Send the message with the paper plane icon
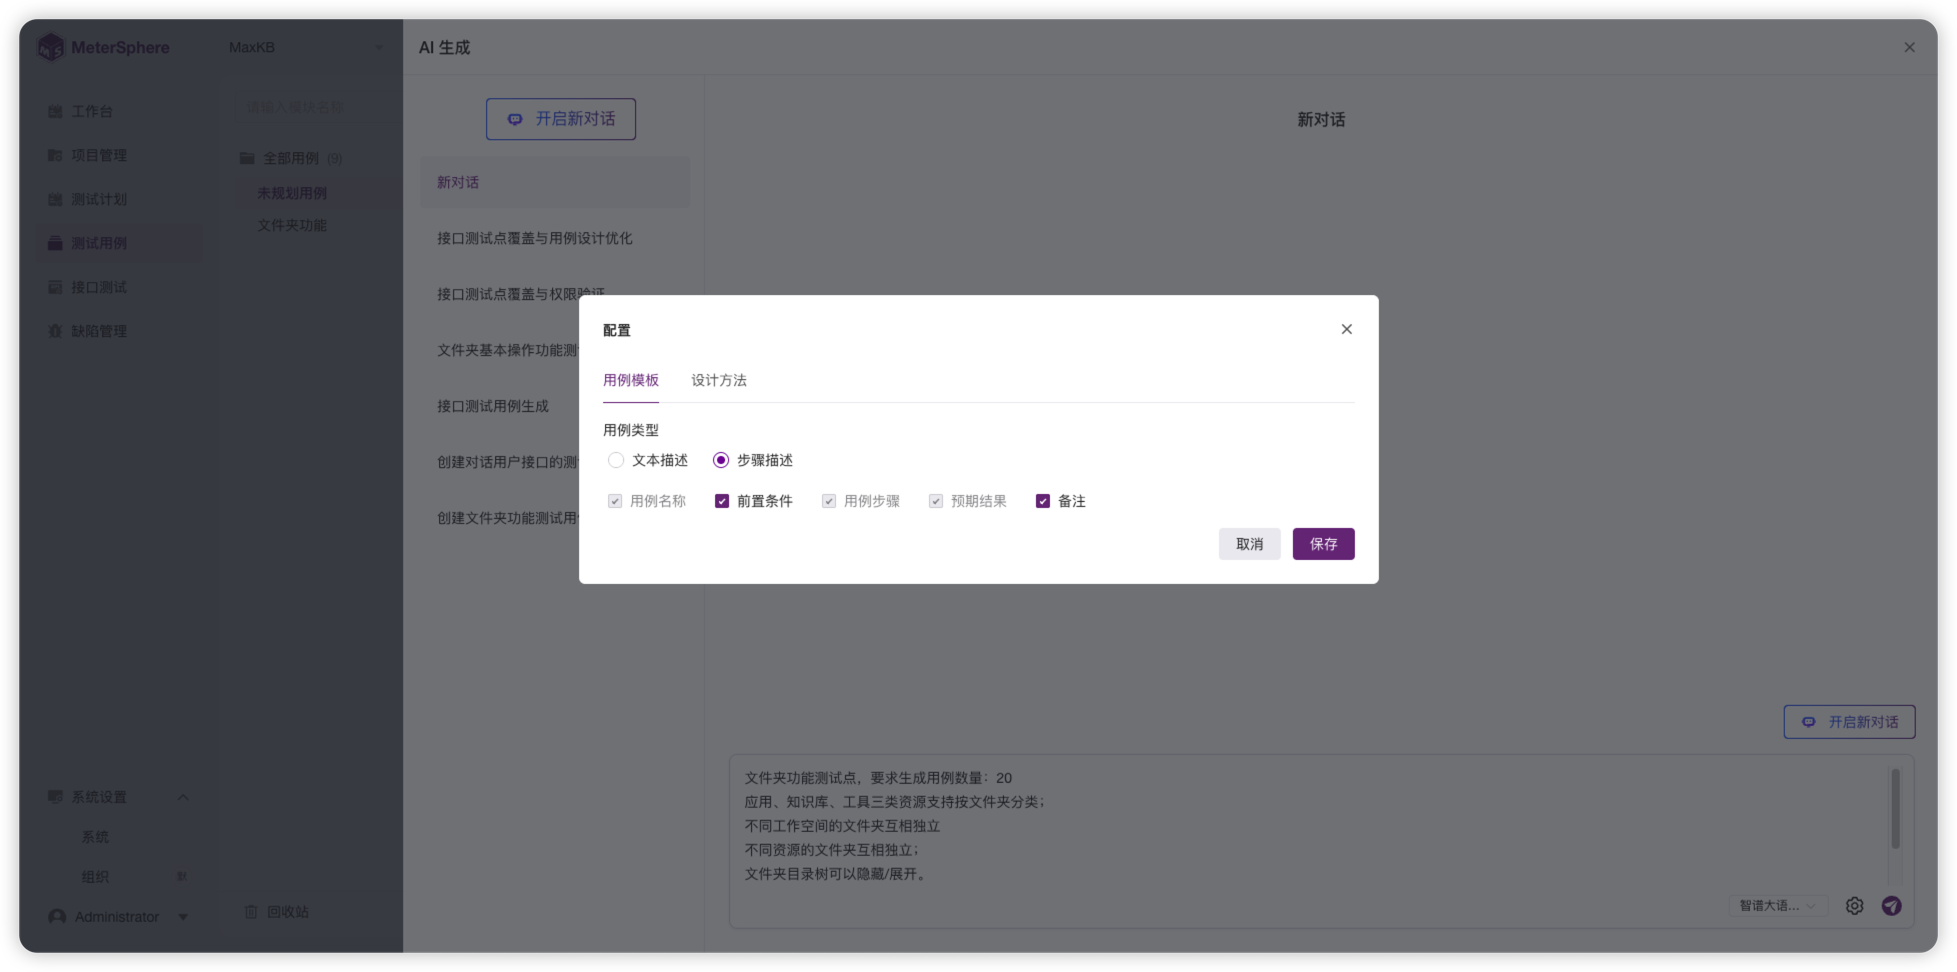 [1892, 906]
